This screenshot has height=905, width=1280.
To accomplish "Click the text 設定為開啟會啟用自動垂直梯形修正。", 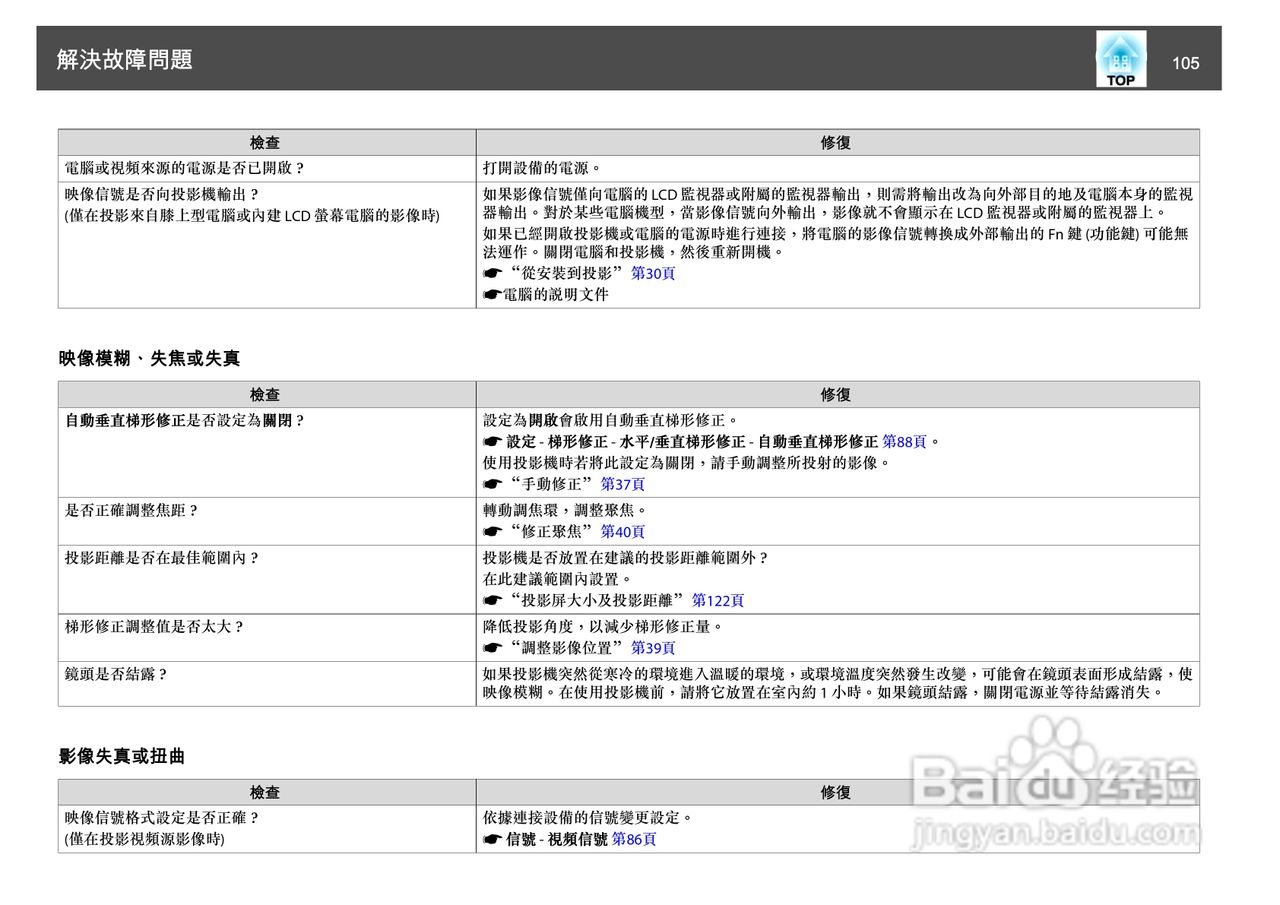I will click(611, 420).
